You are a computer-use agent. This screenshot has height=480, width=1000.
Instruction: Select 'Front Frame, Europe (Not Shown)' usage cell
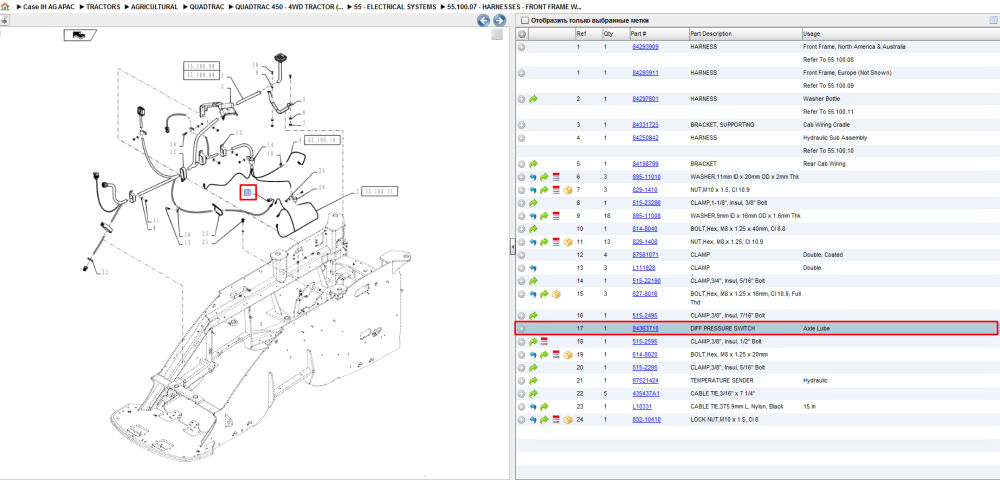tap(847, 73)
